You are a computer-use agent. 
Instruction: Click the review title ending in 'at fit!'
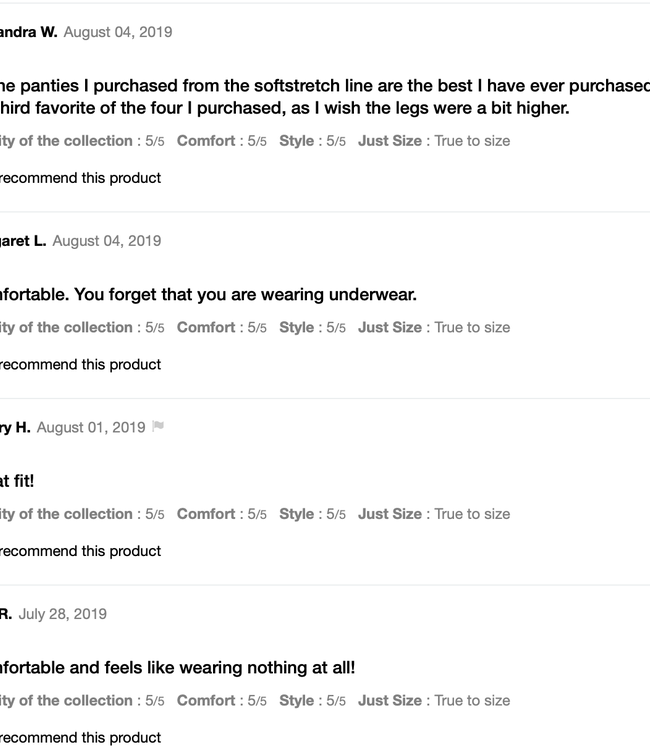pos(17,481)
